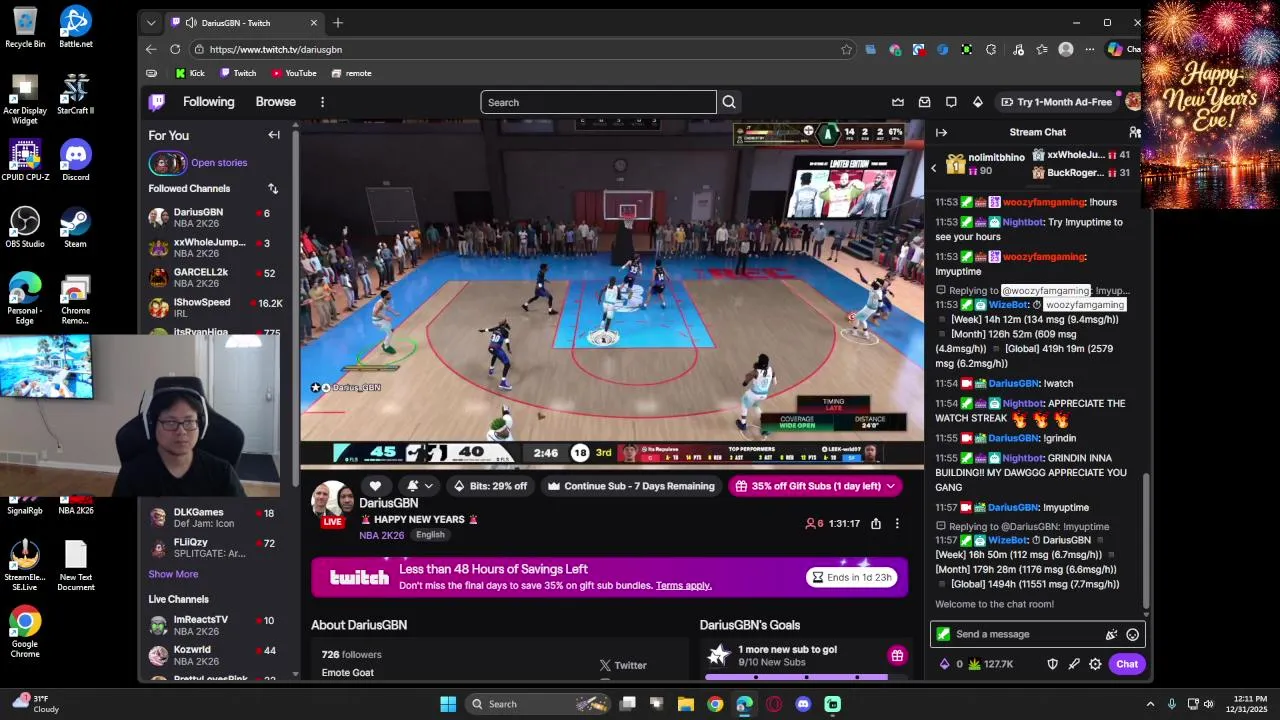Sort followed channels with arrows icon
This screenshot has width=1280, height=720.
tap(273, 188)
